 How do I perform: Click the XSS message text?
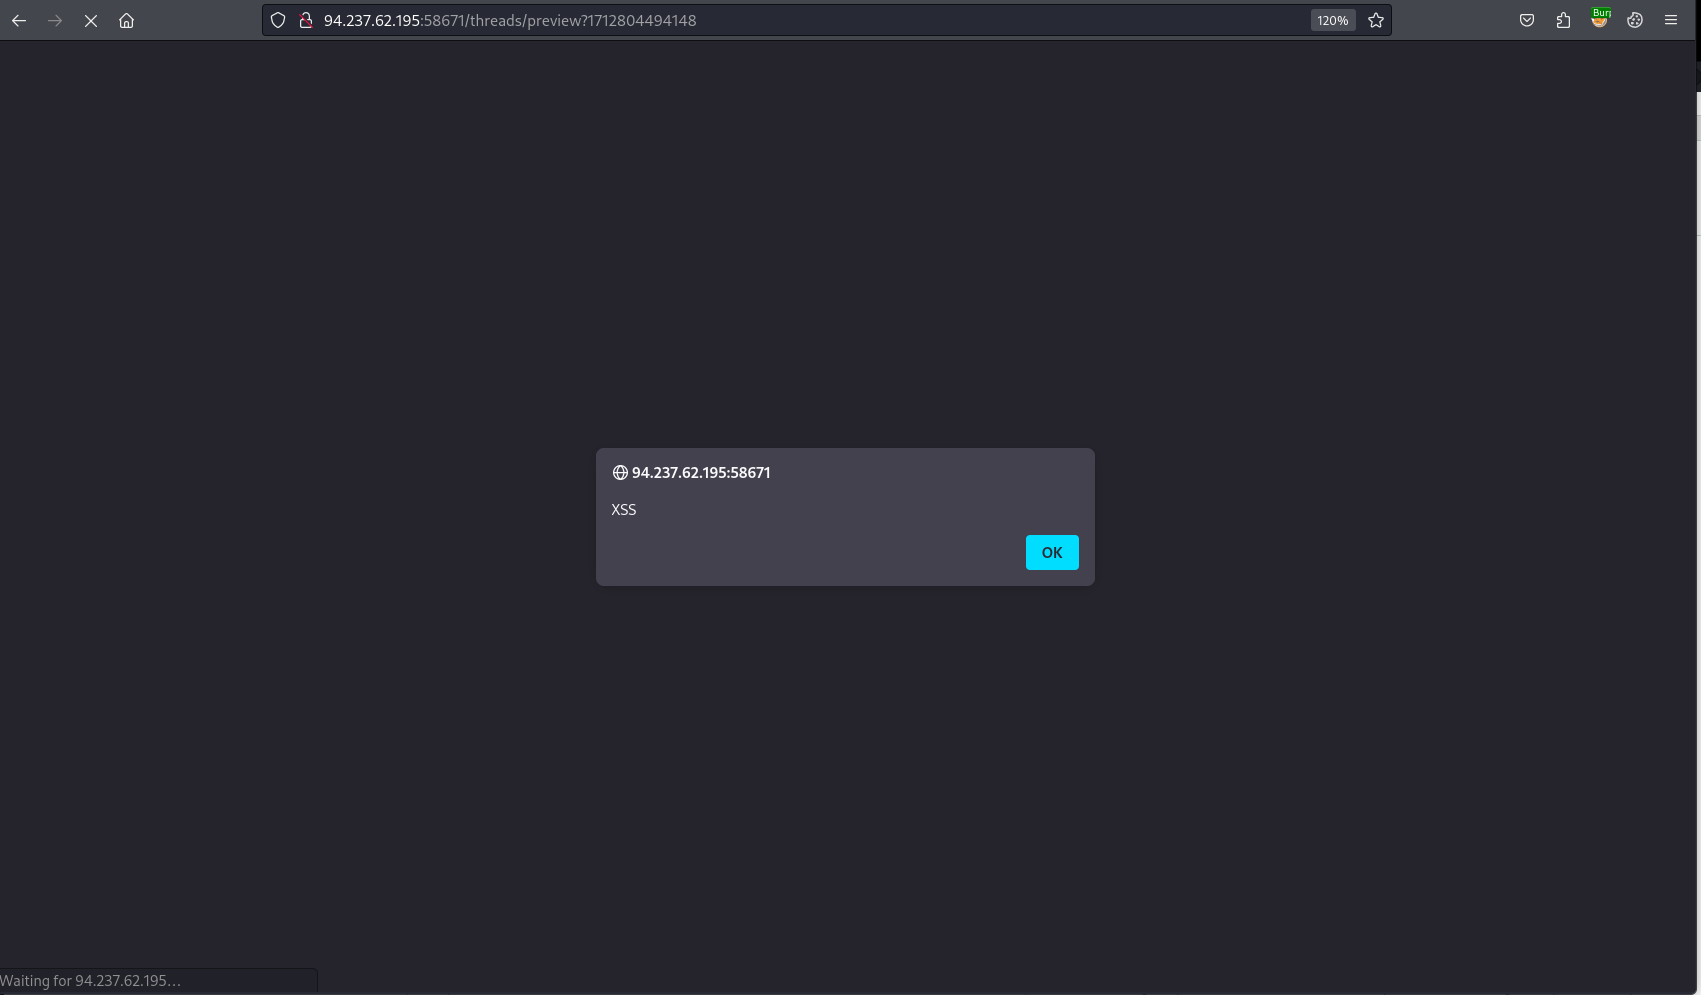pyautogui.click(x=624, y=509)
